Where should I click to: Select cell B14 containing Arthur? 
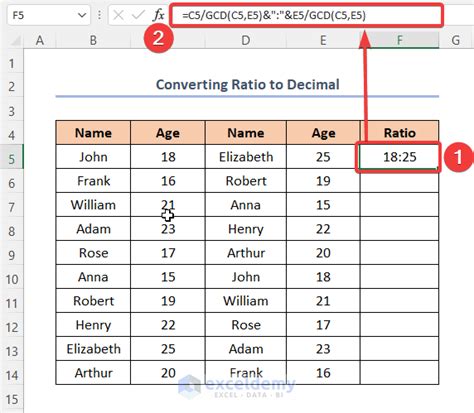[93, 373]
